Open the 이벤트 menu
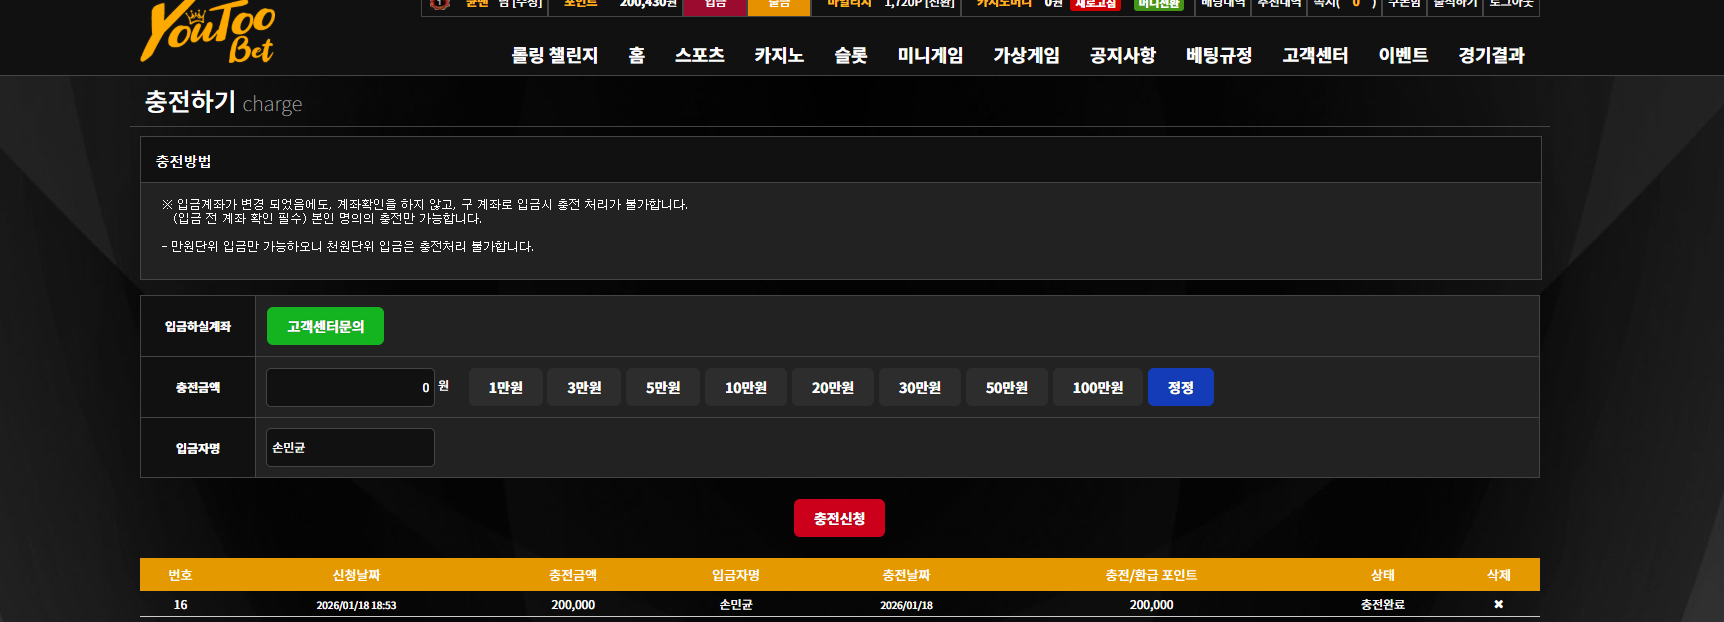The height and width of the screenshot is (622, 1724). 1403,55
